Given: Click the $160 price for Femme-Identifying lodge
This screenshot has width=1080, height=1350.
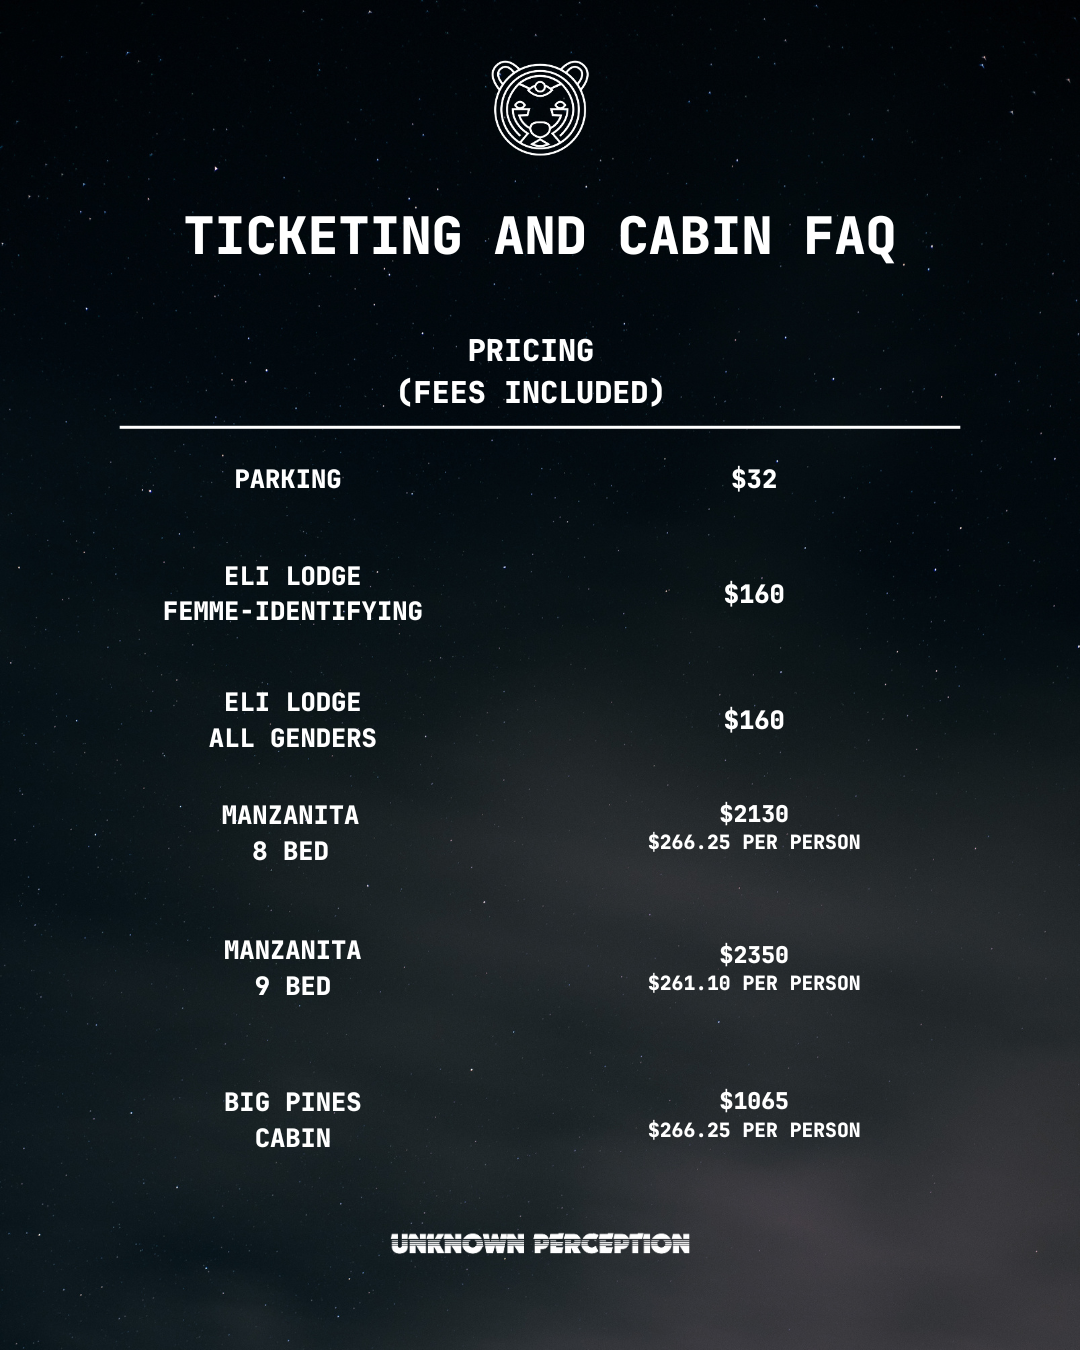Looking at the screenshot, I should point(754,594).
